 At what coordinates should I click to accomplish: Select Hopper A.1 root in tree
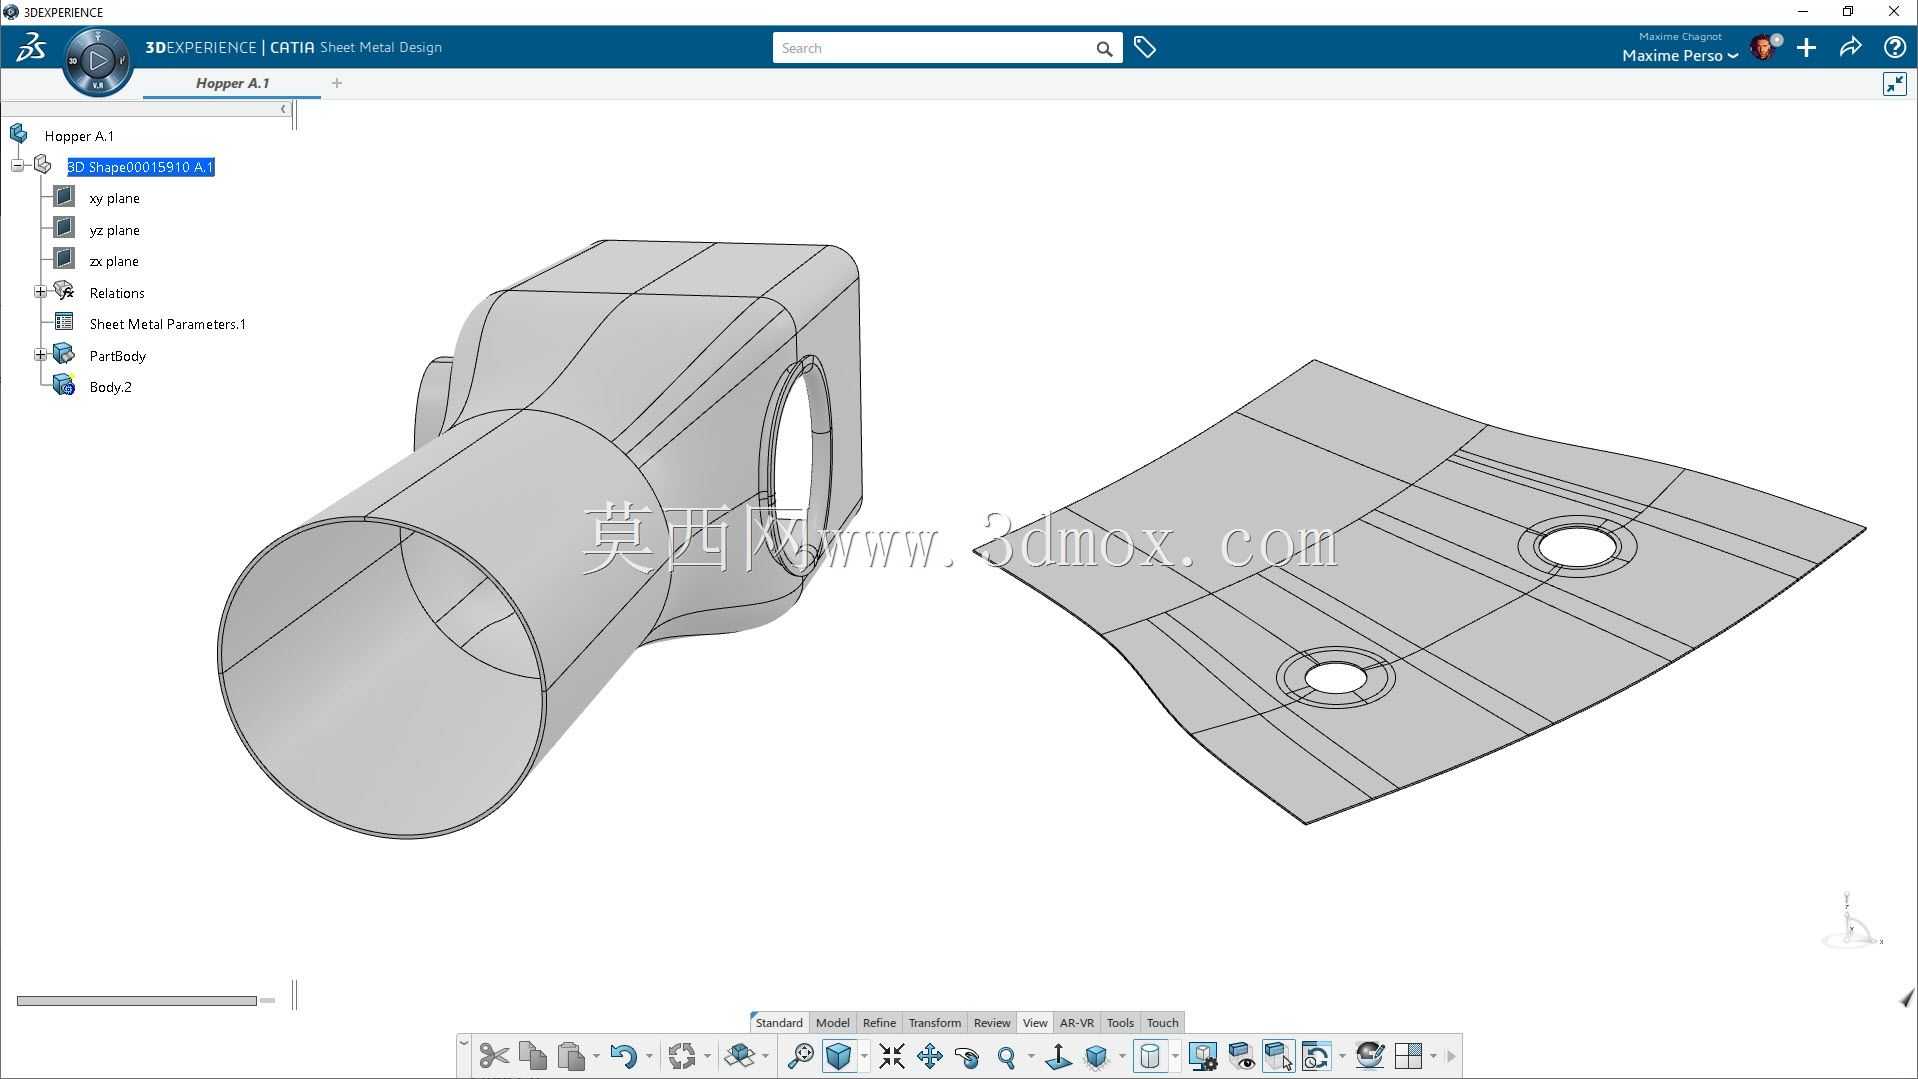click(x=79, y=136)
